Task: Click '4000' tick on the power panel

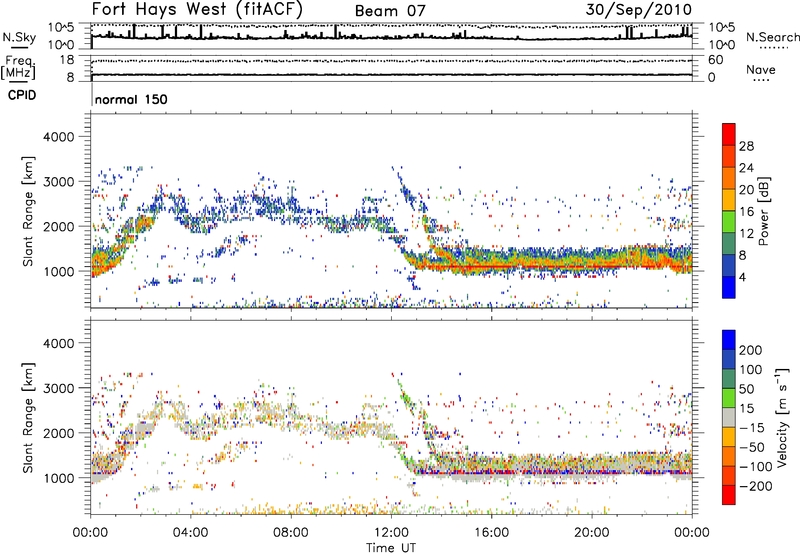Action: pos(59,137)
